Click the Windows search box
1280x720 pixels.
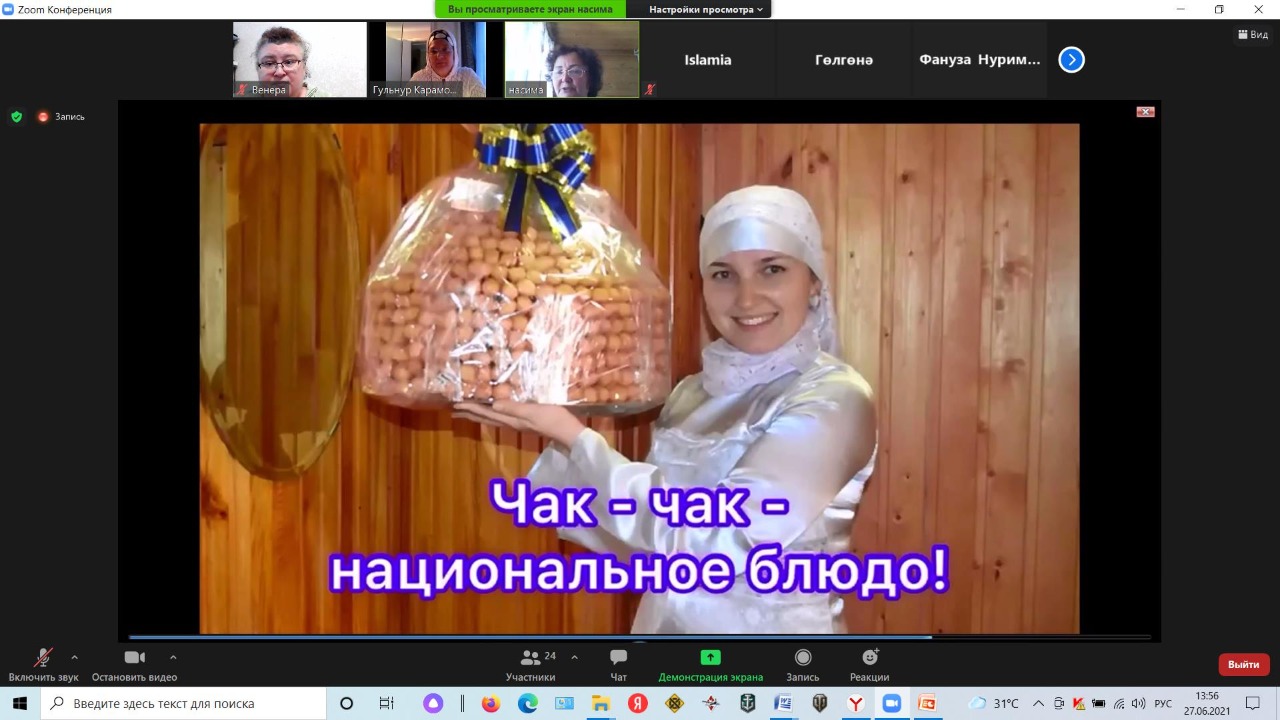185,703
